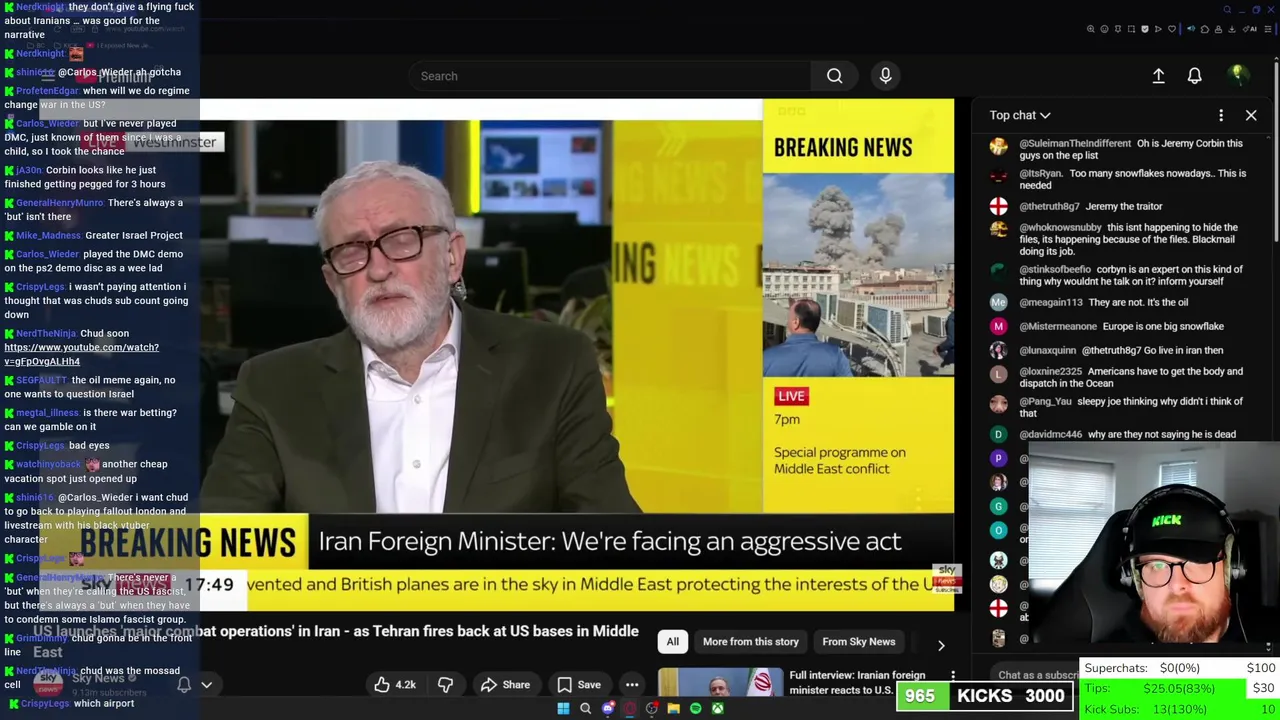Image resolution: width=1280 pixels, height=720 pixels.
Task: Click the browser pin toolbar icon
Action: click(x=1118, y=29)
